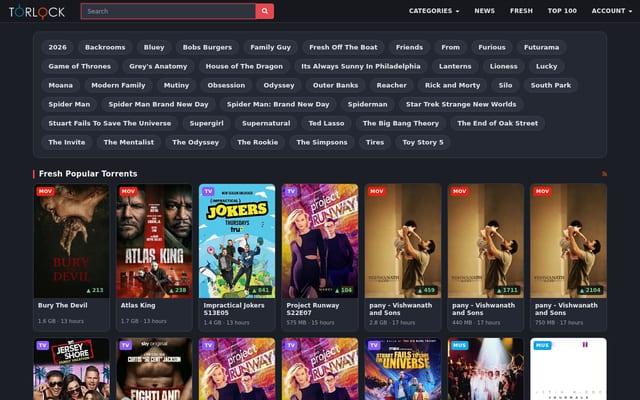Open House of The Dragon tag

[244, 66]
